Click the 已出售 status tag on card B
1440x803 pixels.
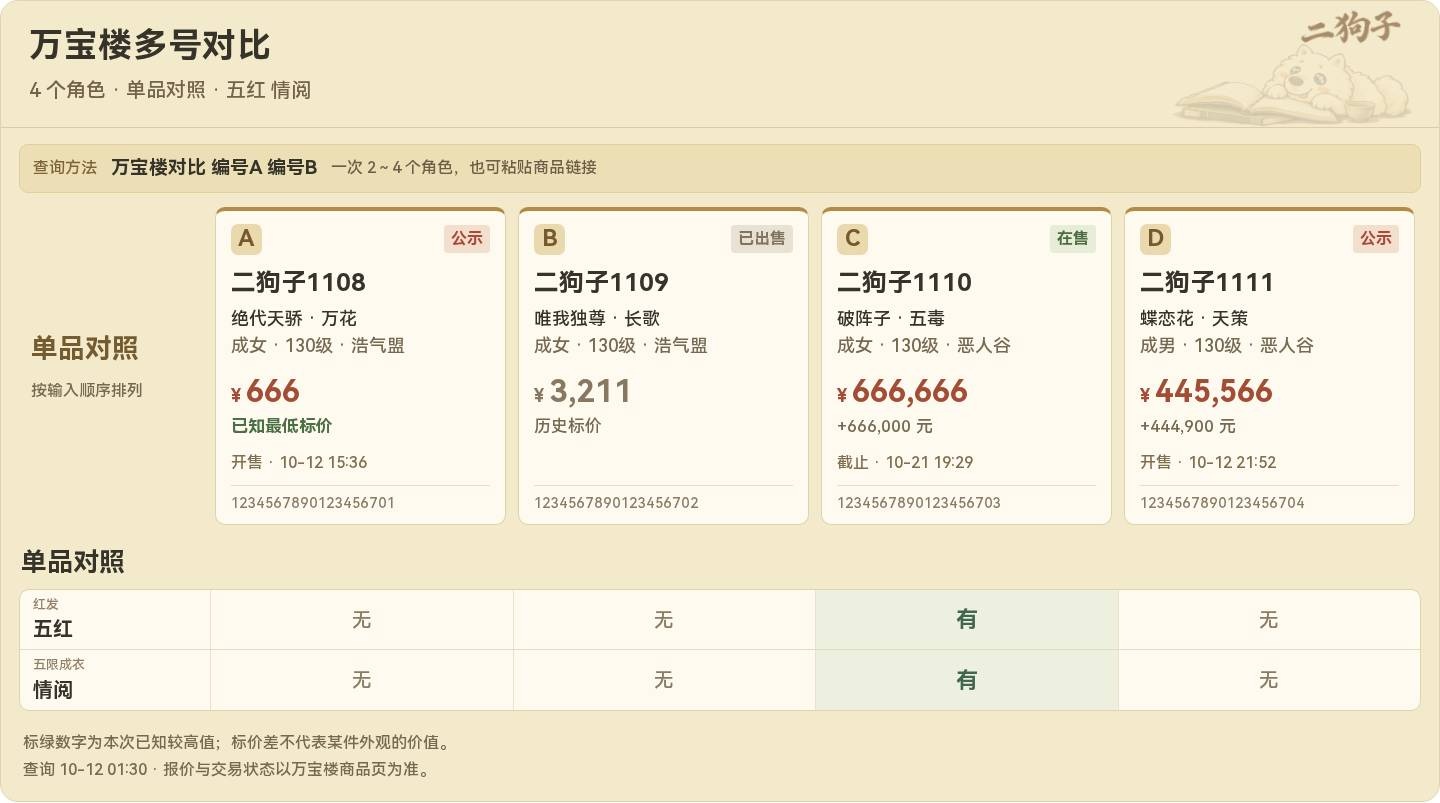(762, 238)
